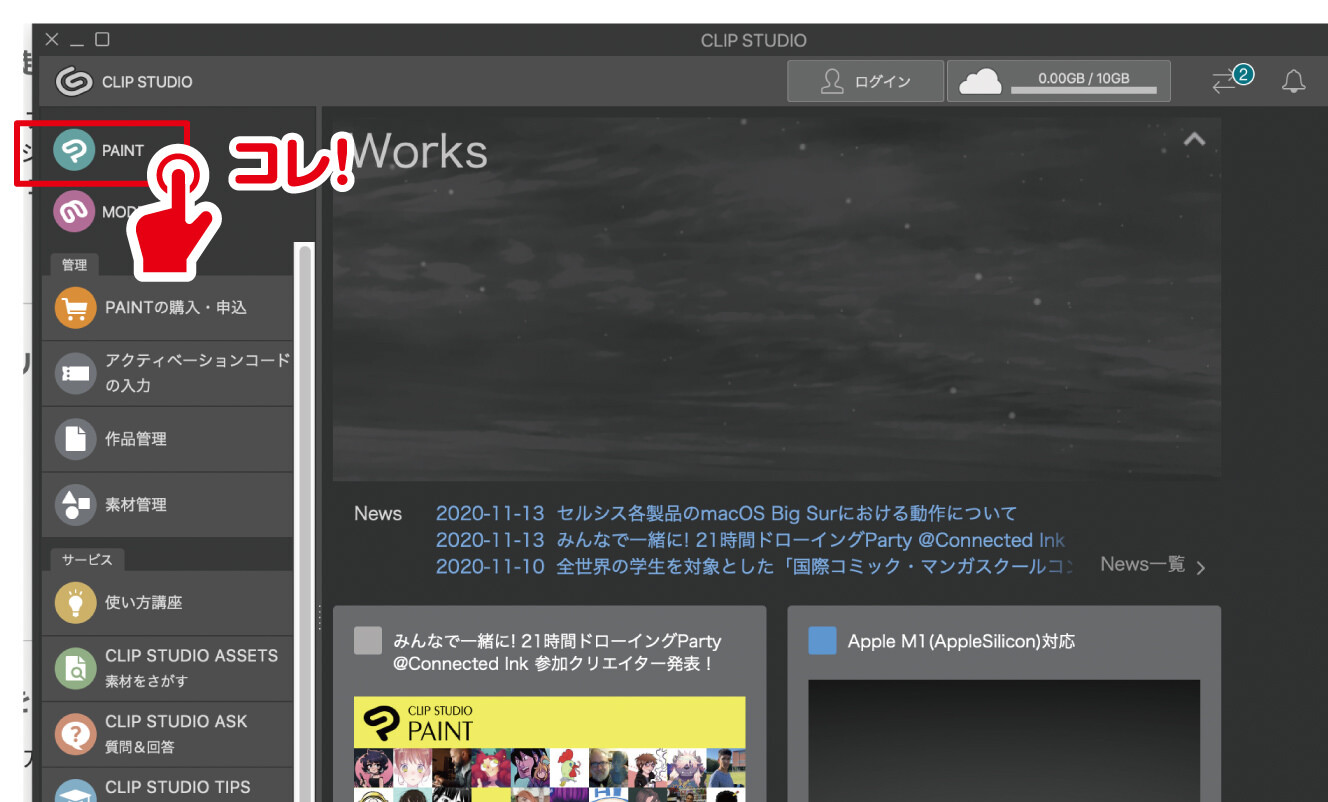Collapse the Works banner with chevron
This screenshot has width=1328, height=802.
(x=1194, y=140)
